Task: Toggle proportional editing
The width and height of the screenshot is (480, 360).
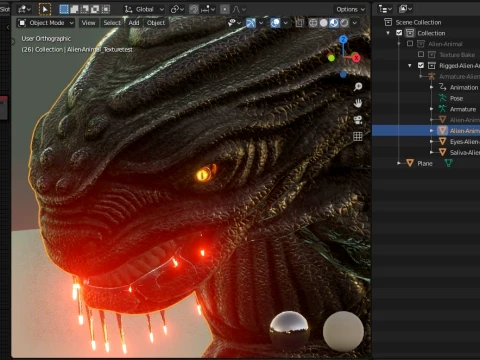Action: point(225,9)
